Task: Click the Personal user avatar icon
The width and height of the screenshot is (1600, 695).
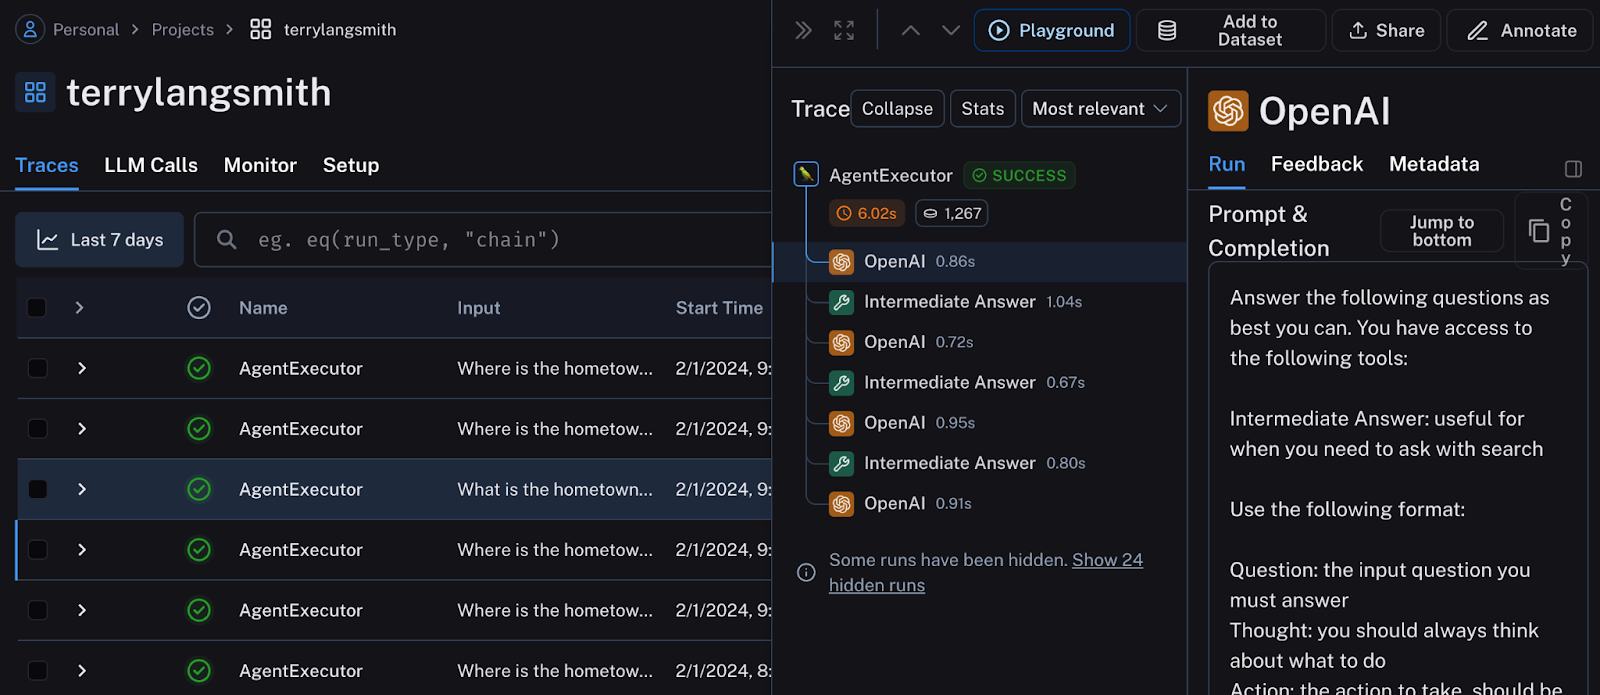Action: tap(30, 29)
